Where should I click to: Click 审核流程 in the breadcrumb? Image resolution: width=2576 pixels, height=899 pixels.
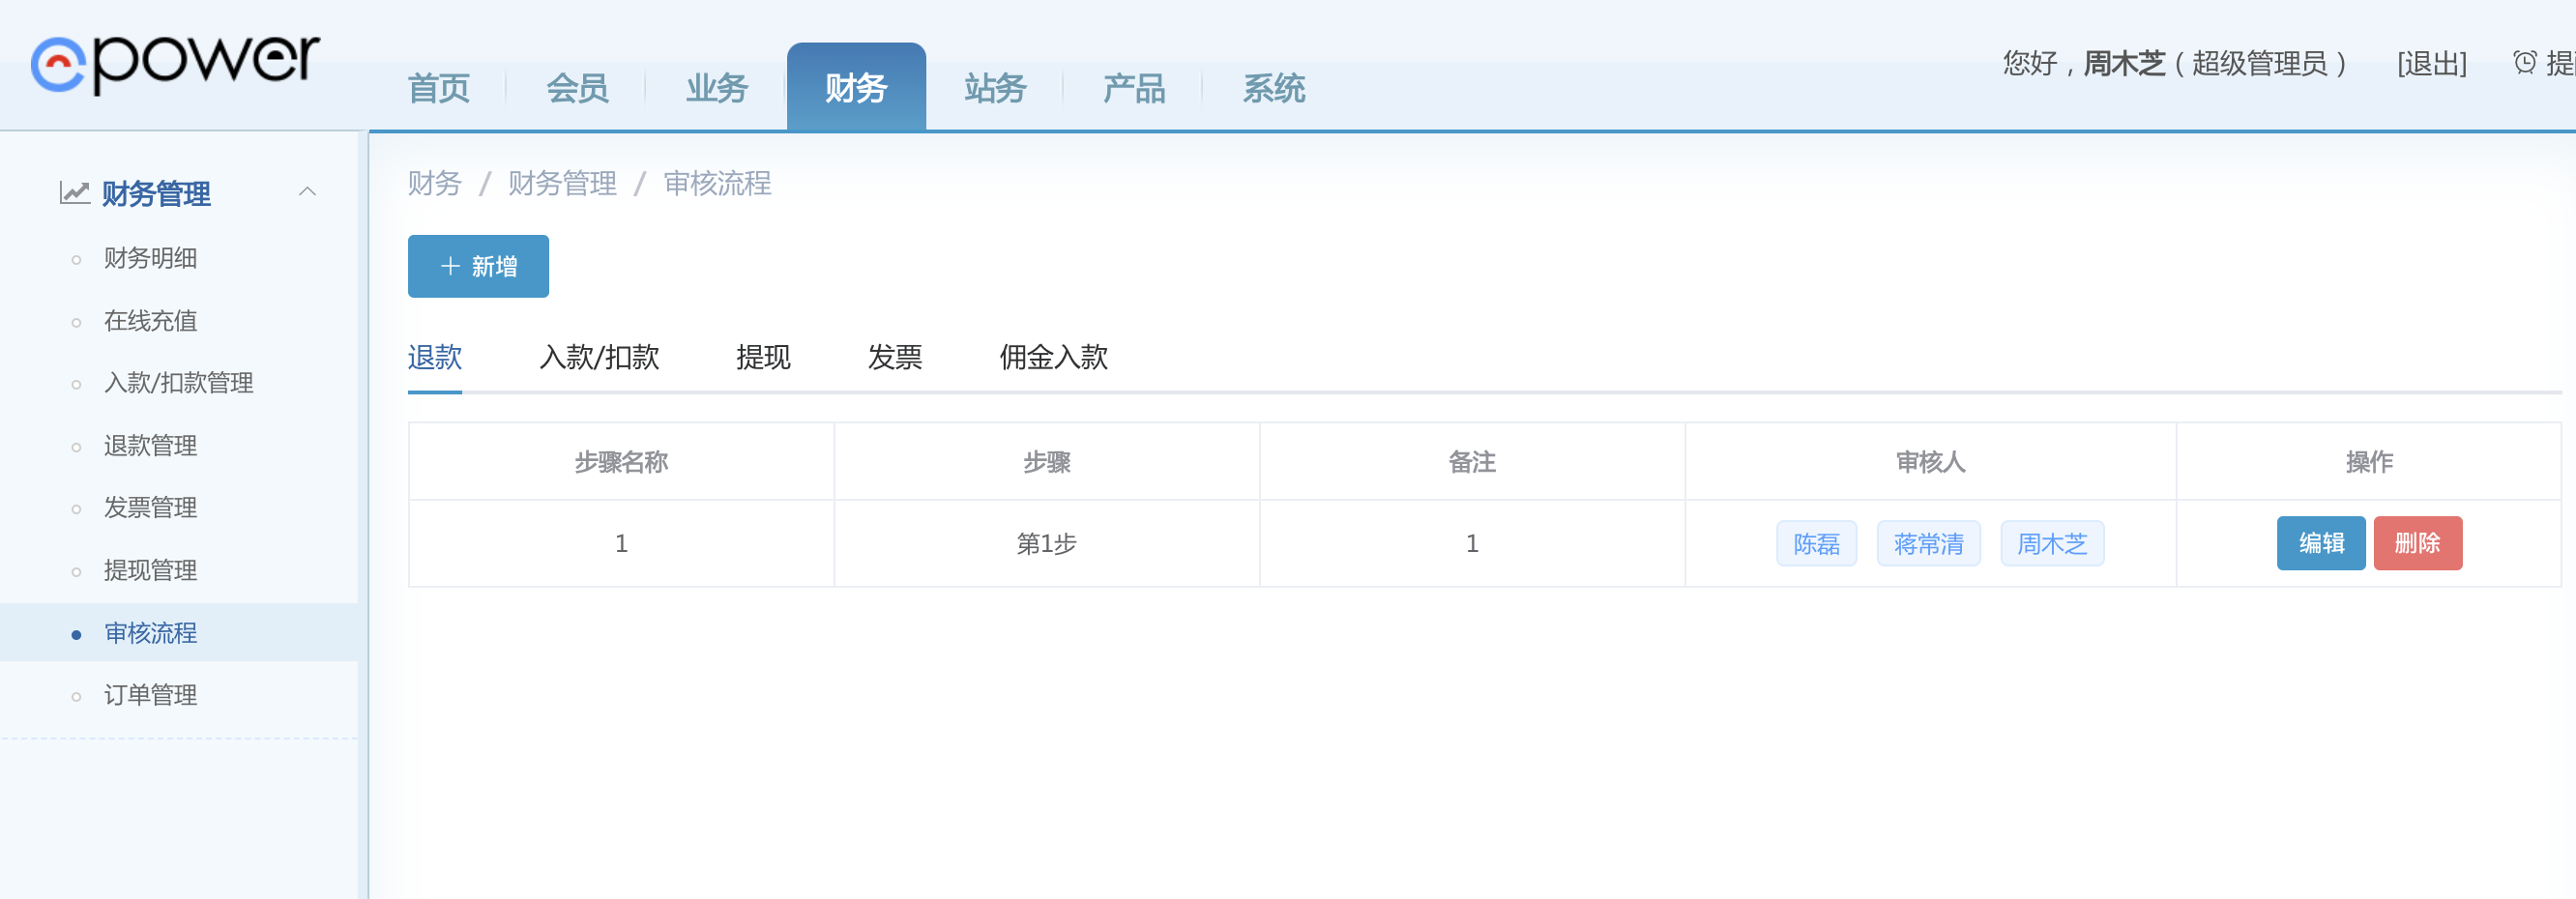point(718,183)
